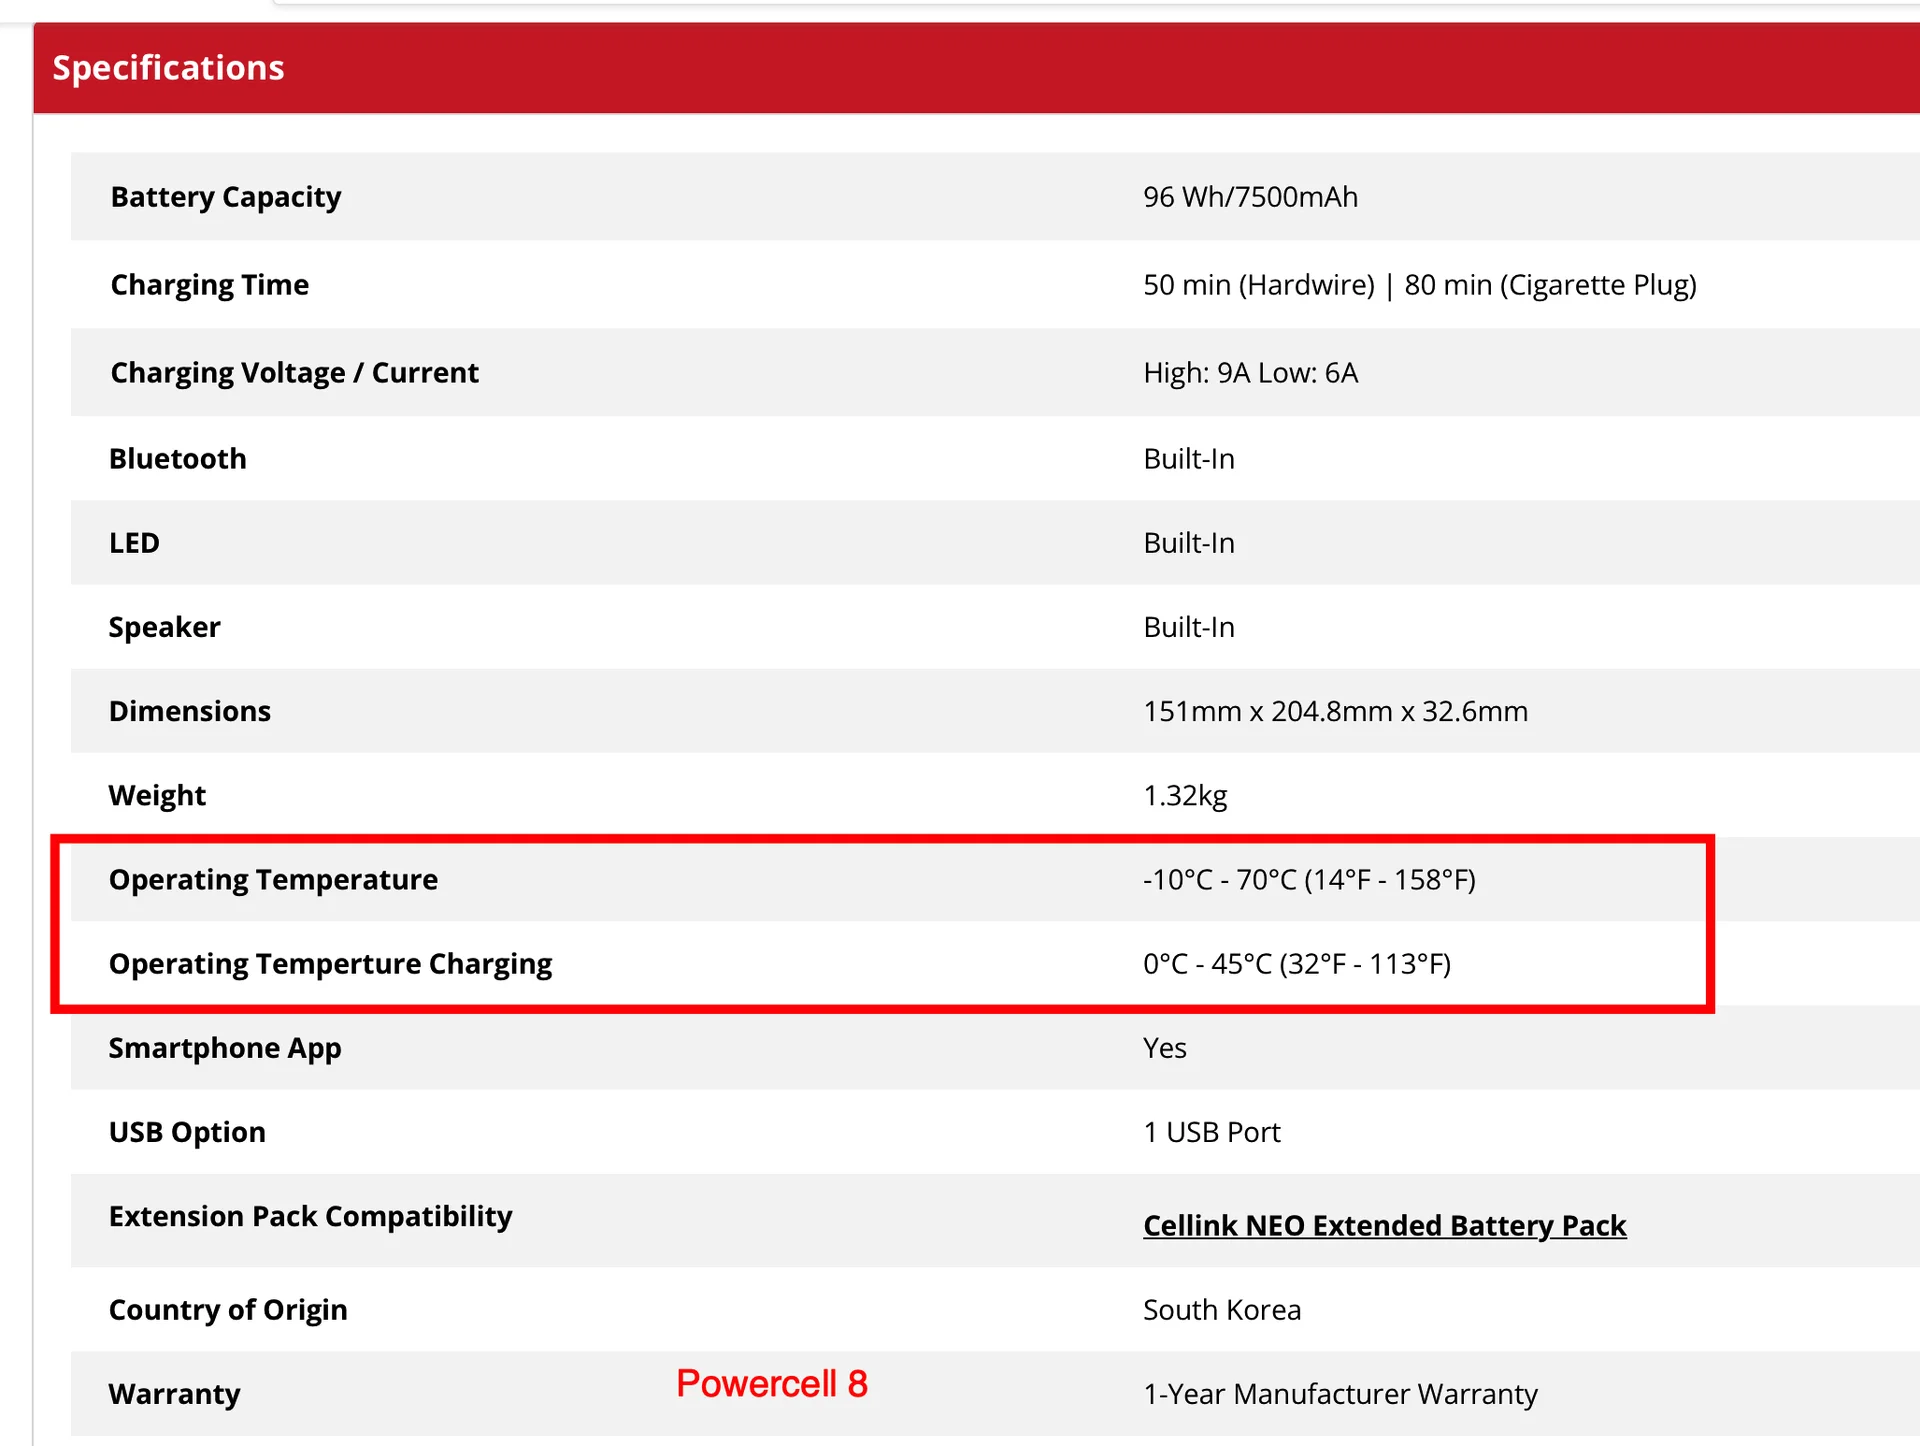Select the 0°C - 45°C charging temperature value
Image resolution: width=1920 pixels, height=1446 pixels.
coord(1297,963)
